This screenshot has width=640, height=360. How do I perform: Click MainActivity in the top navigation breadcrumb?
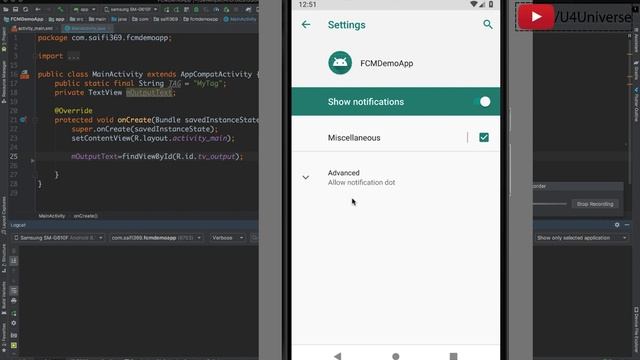coord(240,19)
